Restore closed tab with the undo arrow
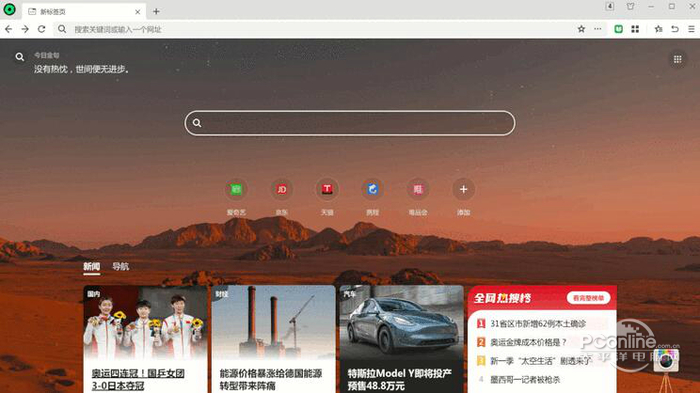700x393 pixels. [x=675, y=29]
